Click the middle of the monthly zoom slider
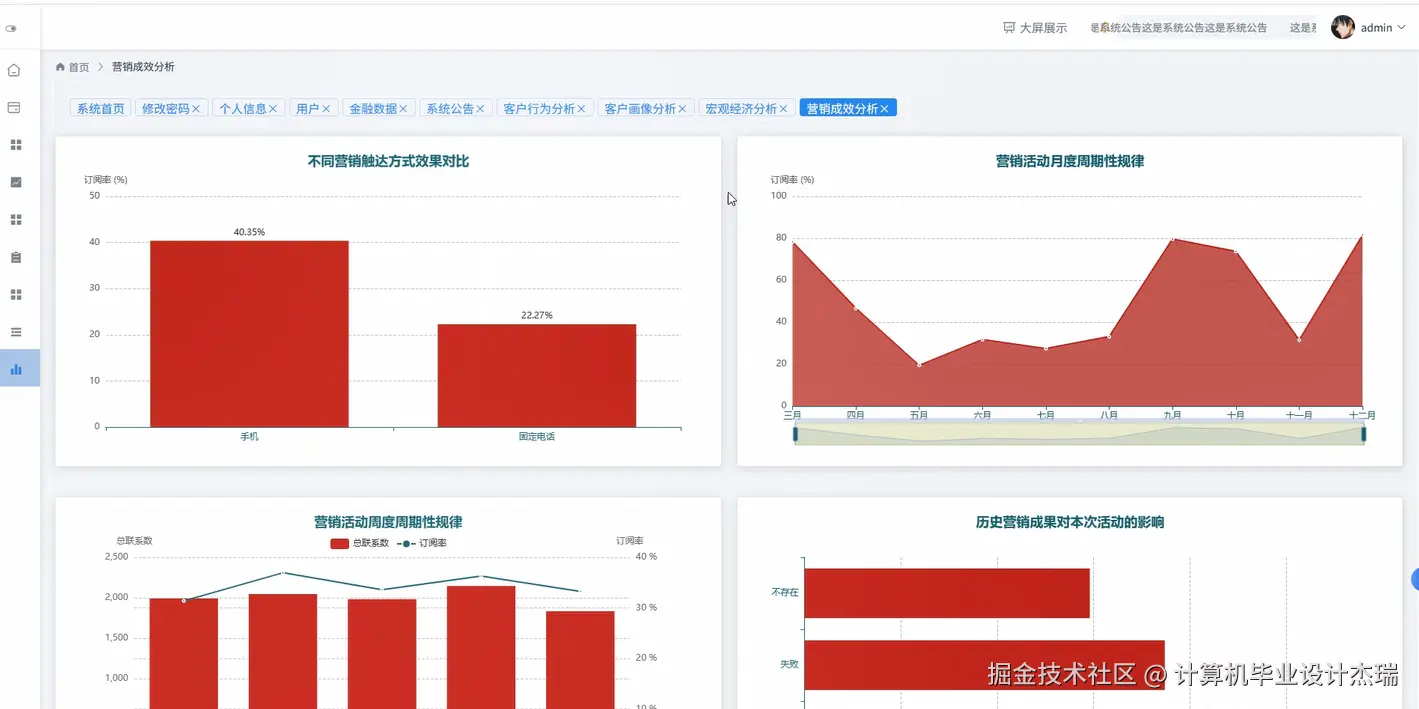1419x709 pixels. pyautogui.click(x=1079, y=434)
